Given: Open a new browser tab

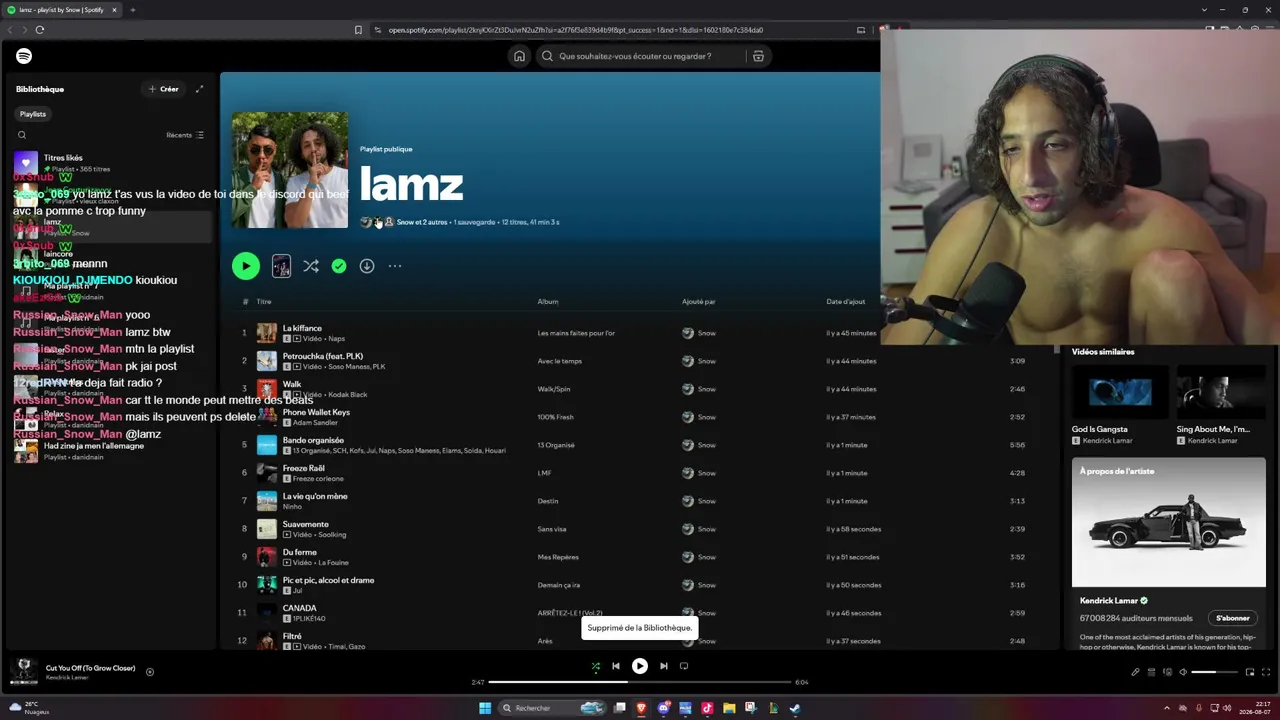Looking at the screenshot, I should coord(132,10).
